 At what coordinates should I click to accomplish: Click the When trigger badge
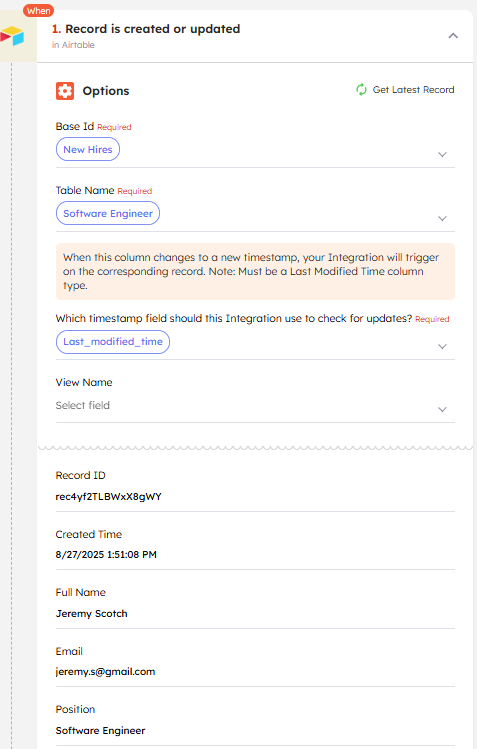pos(38,11)
